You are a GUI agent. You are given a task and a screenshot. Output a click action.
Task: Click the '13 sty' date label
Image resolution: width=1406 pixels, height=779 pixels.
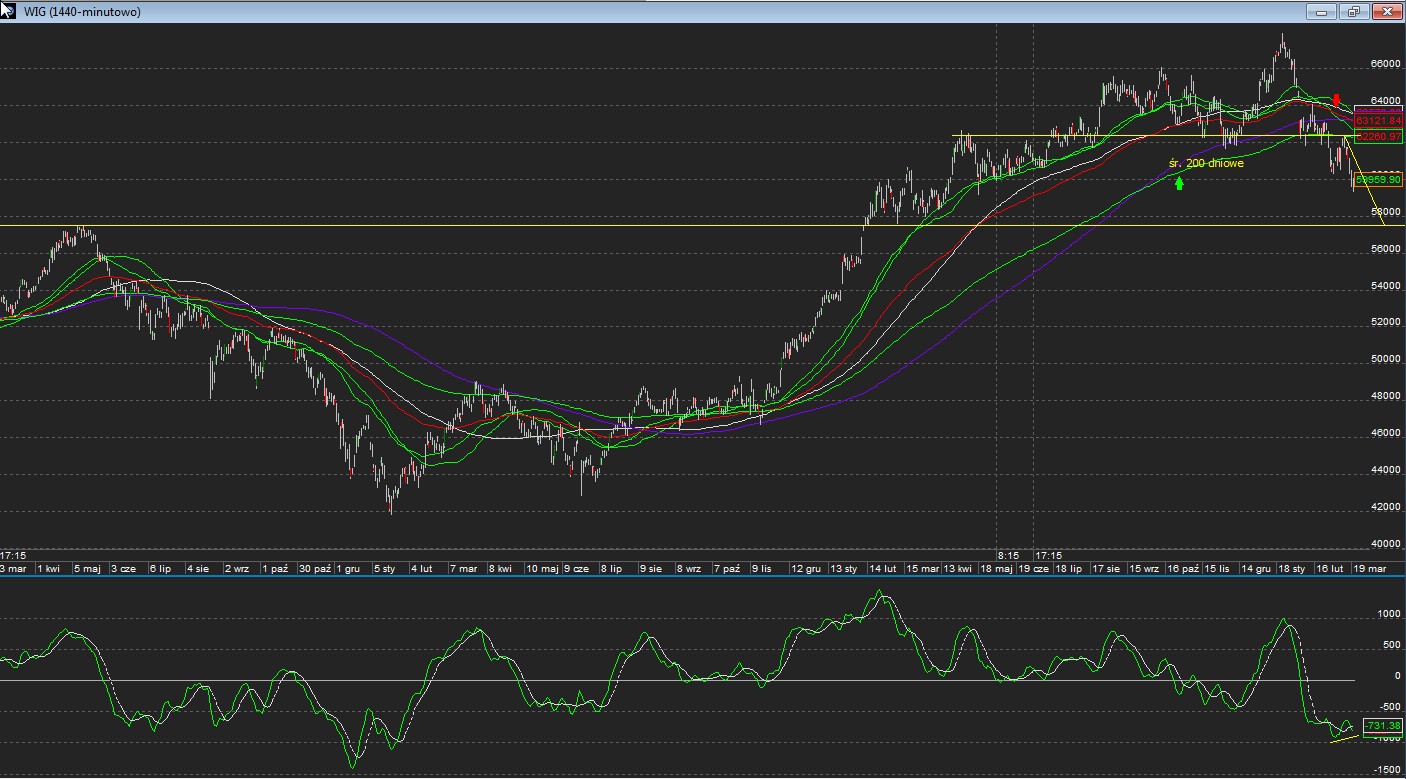[x=842, y=568]
